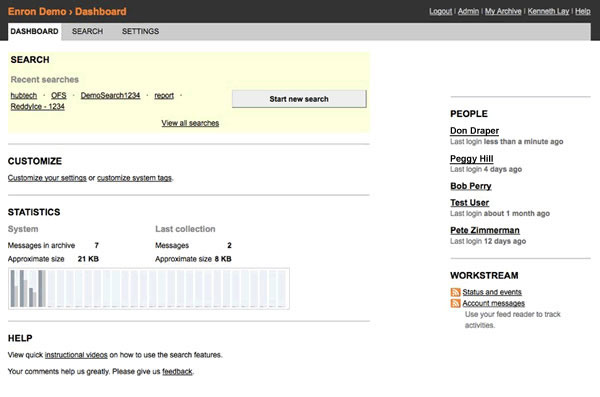Click RSS icon for Status and events
Viewport: 600px width, 397px height.
point(455,292)
